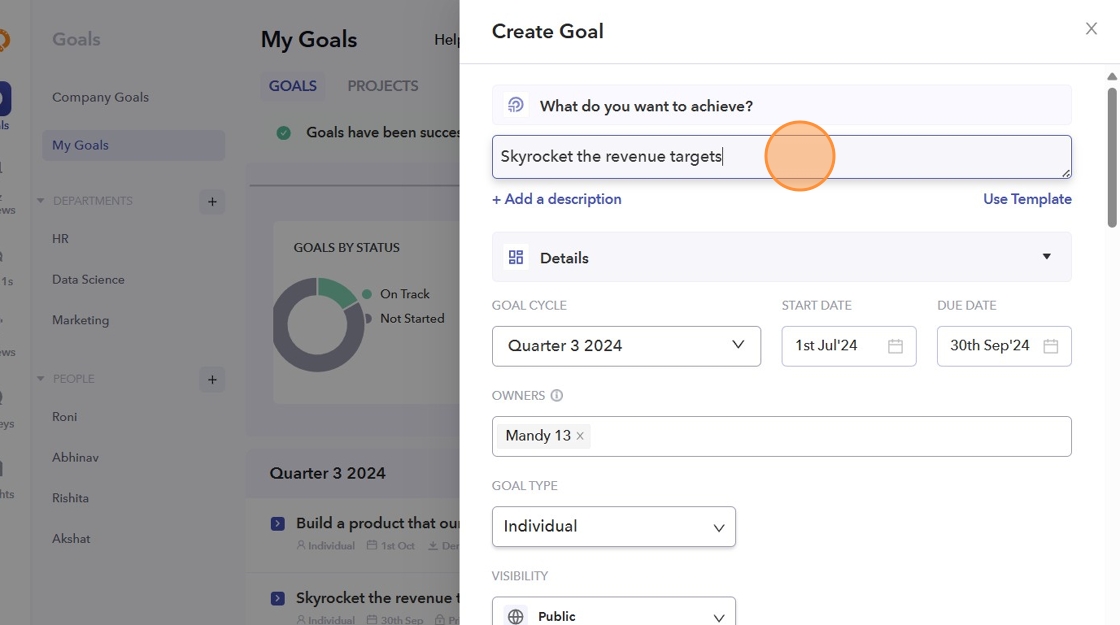Remove Mandy 13 from owners

(x=580, y=436)
